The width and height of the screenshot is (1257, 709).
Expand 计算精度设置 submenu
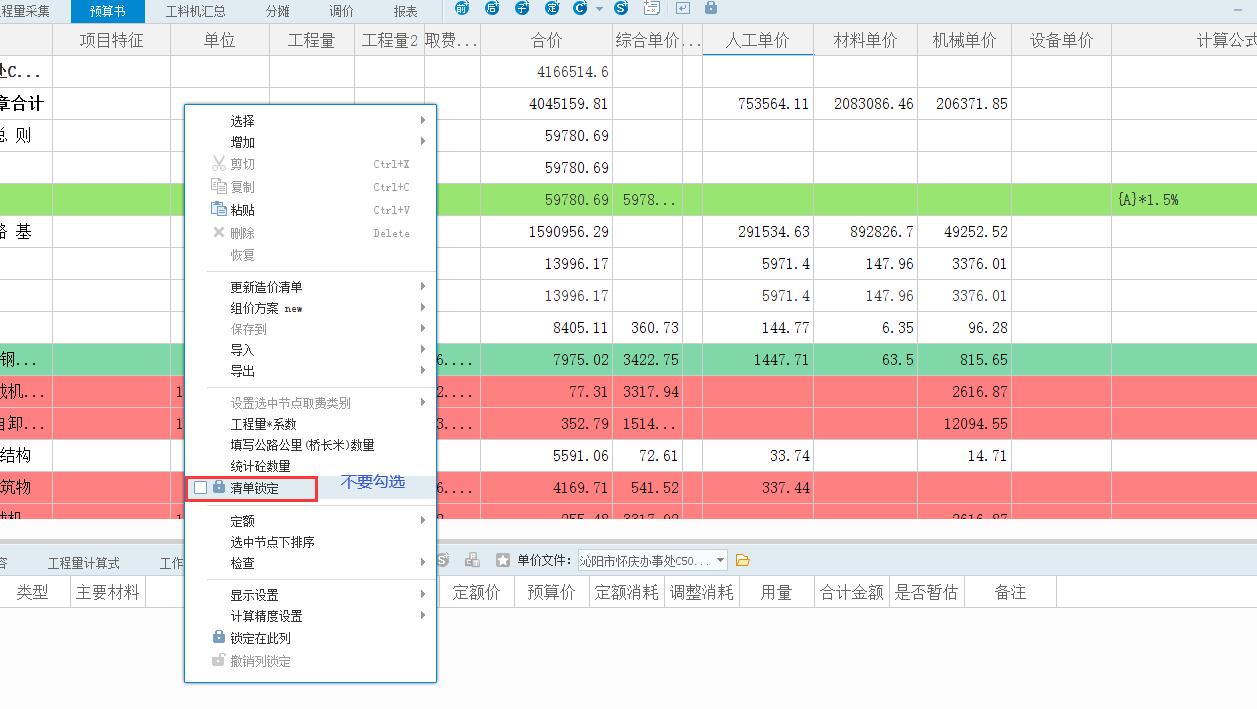coord(310,616)
